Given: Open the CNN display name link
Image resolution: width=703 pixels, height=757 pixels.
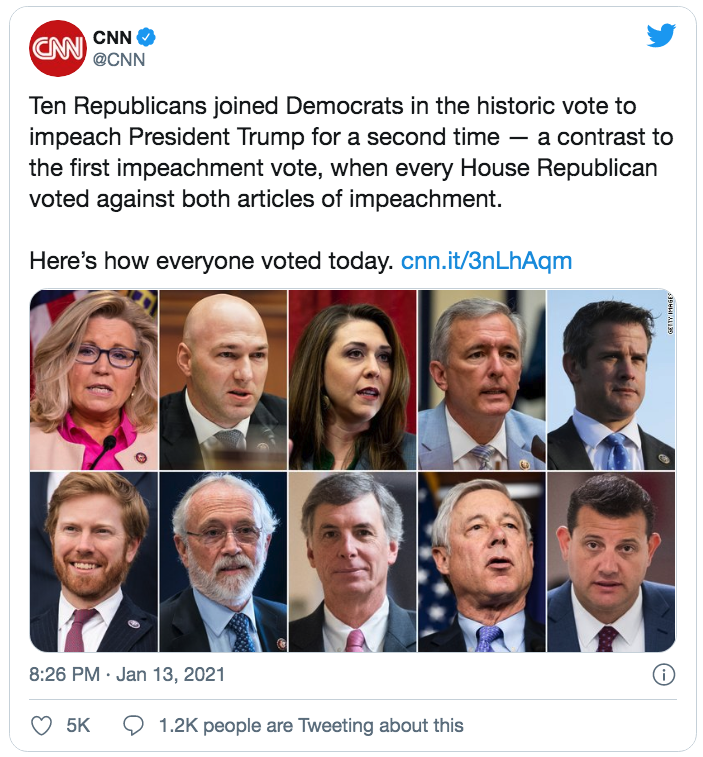Looking at the screenshot, I should 111,38.
